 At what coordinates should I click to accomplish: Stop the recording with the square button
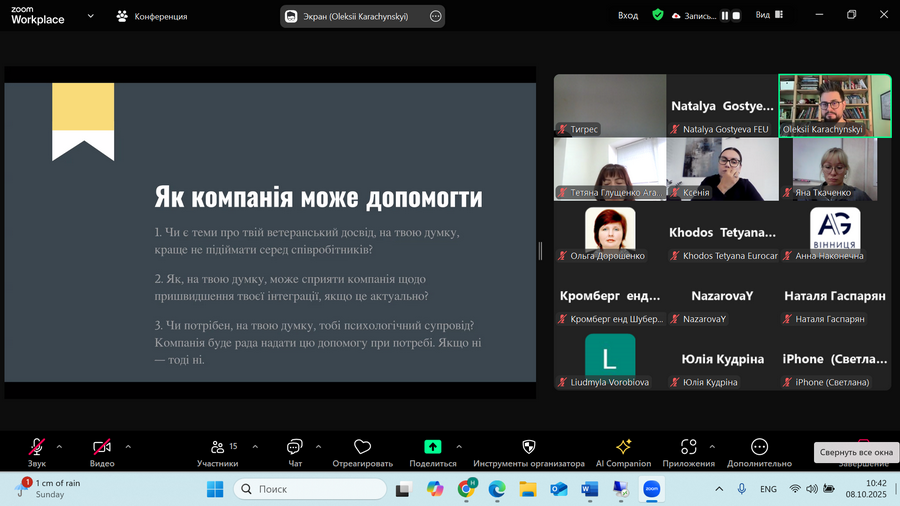click(x=737, y=16)
